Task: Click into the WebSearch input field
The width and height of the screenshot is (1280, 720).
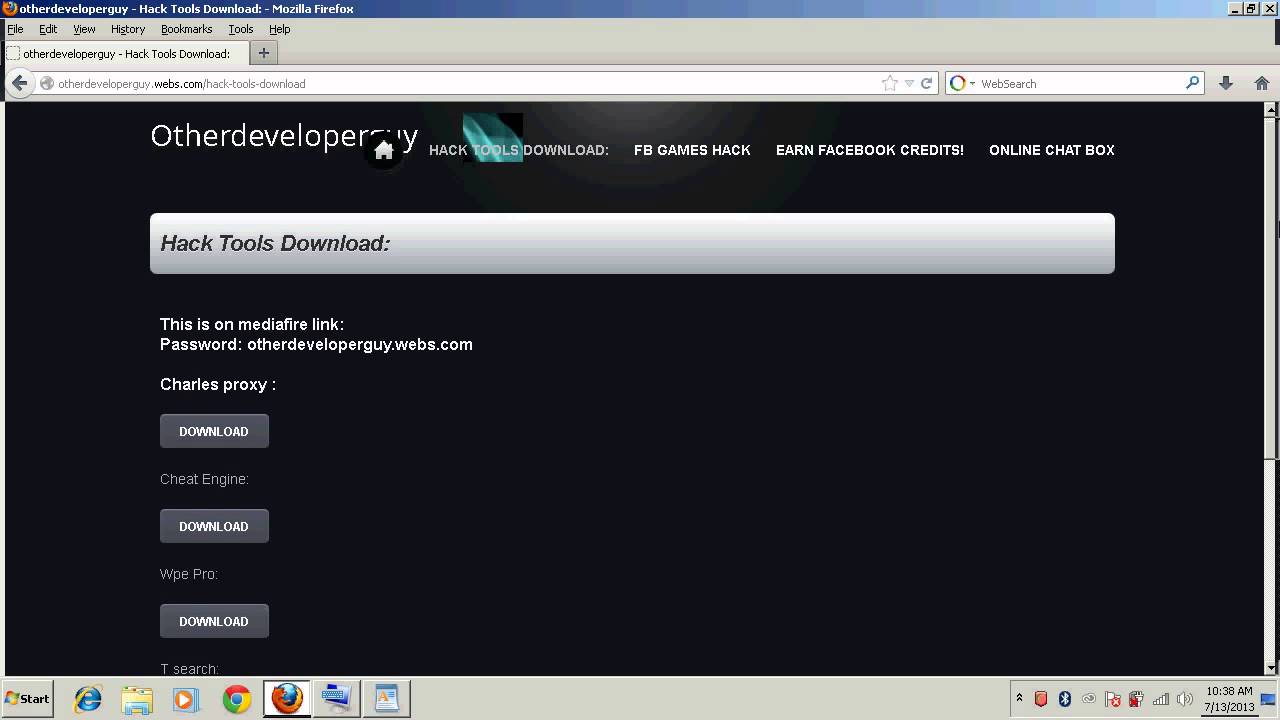Action: [1080, 83]
